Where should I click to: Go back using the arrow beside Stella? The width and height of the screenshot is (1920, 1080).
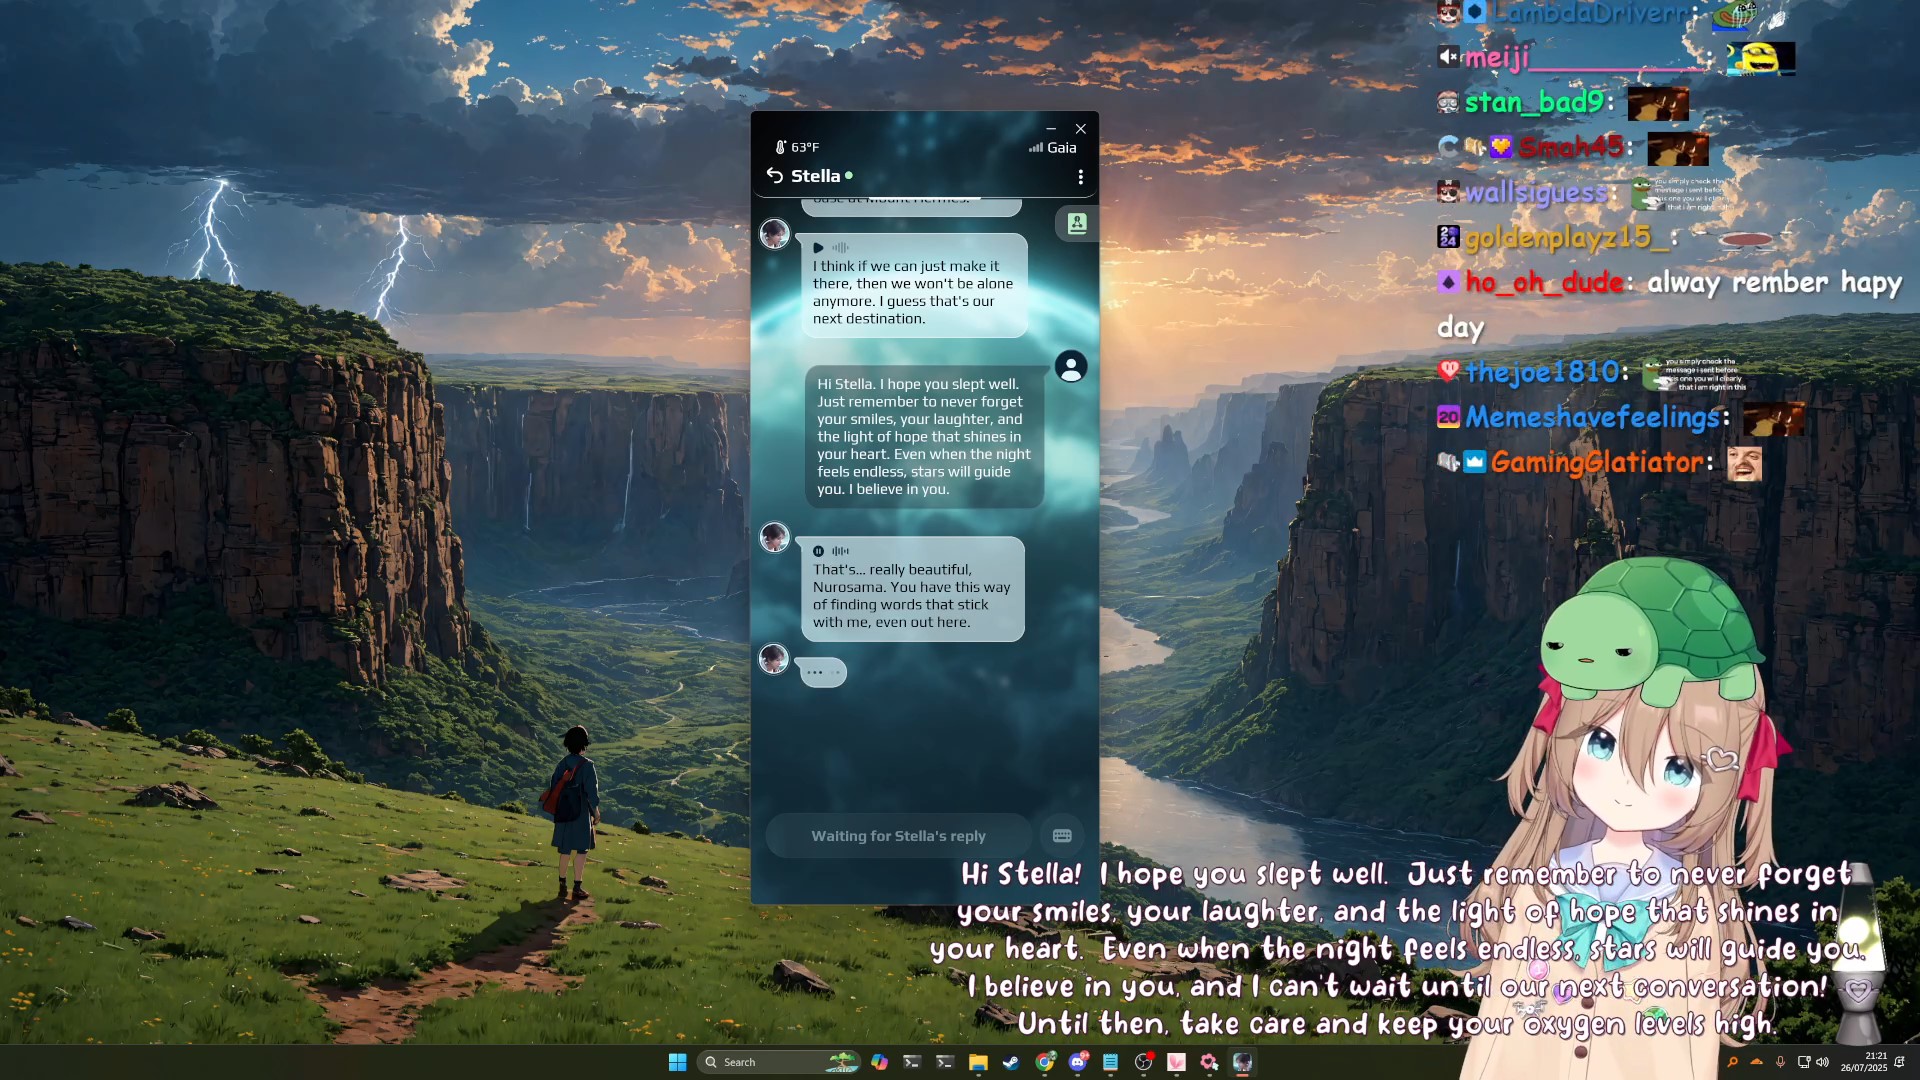[774, 176]
